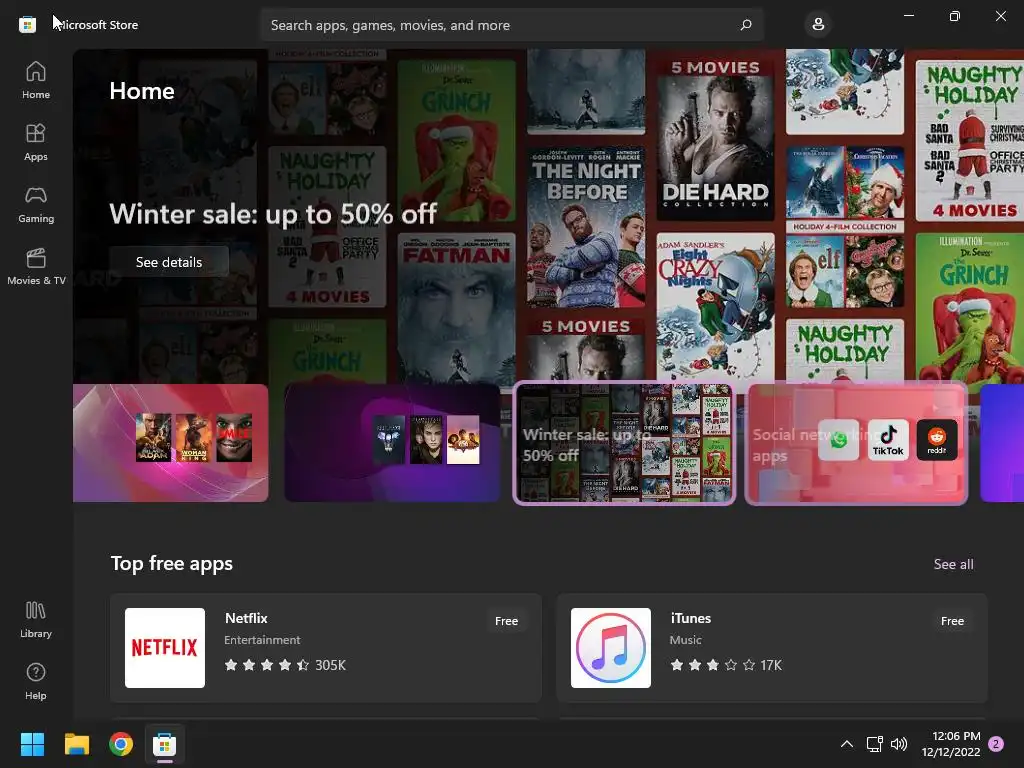Screen dimensions: 1024x768
Task: Click the iTunes app title text
Action: (690, 618)
